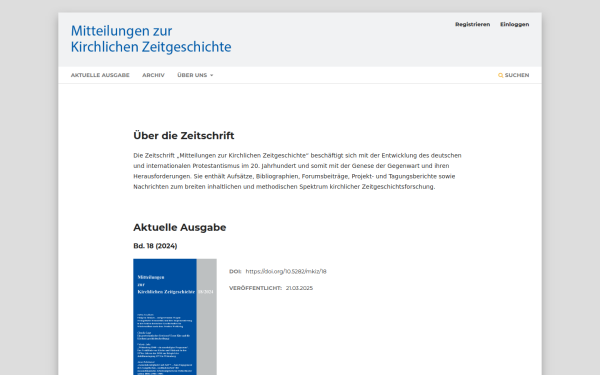This screenshot has width=600, height=375.
Task: Select the Aktuelle Ausgabe section heading
Action: click(179, 227)
